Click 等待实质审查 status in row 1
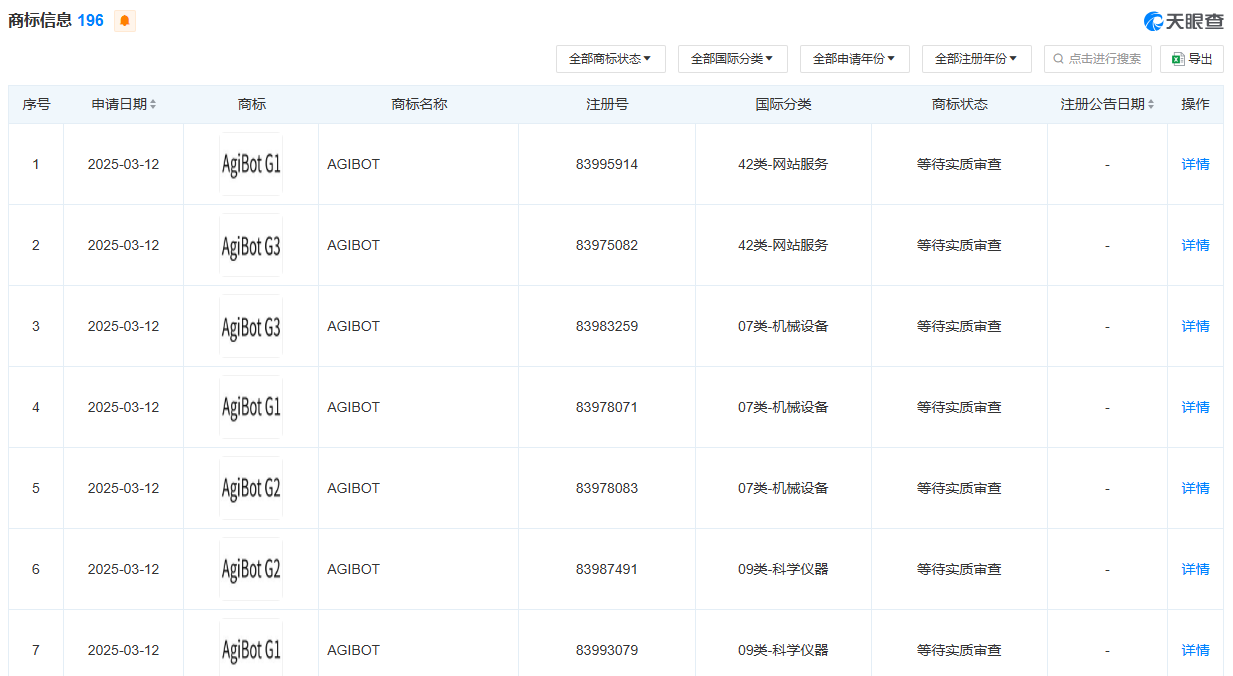The height and width of the screenshot is (676, 1233). pos(959,164)
